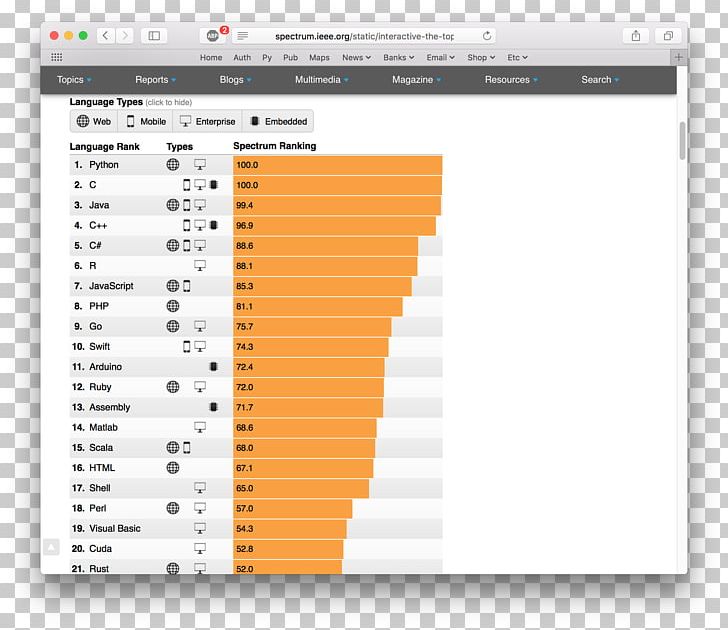Screen dimensions: 728x630
Task: Select the Python language row label
Action: [x=104, y=165]
